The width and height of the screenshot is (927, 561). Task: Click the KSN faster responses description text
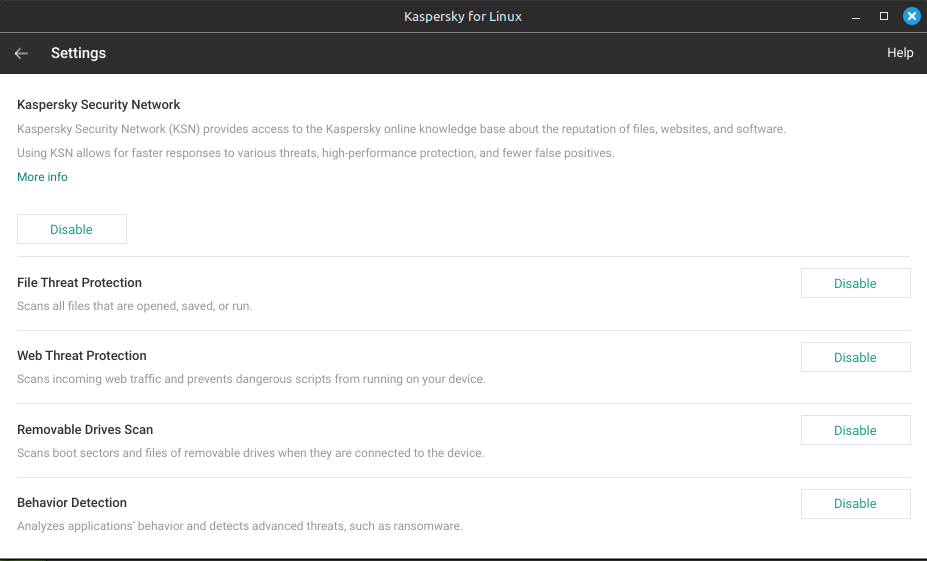coord(316,153)
